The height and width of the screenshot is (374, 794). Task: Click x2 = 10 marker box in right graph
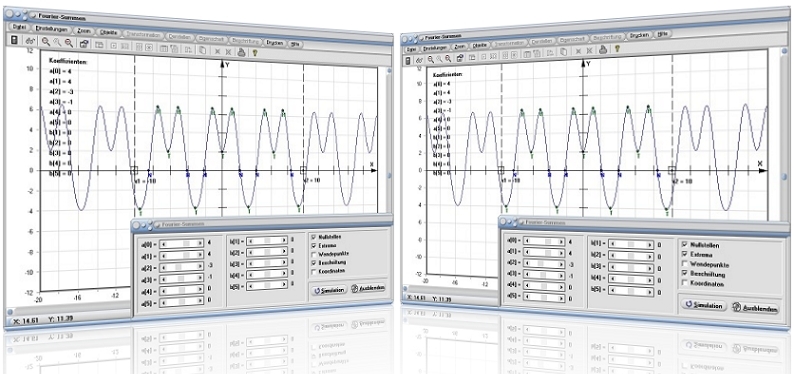672,170
